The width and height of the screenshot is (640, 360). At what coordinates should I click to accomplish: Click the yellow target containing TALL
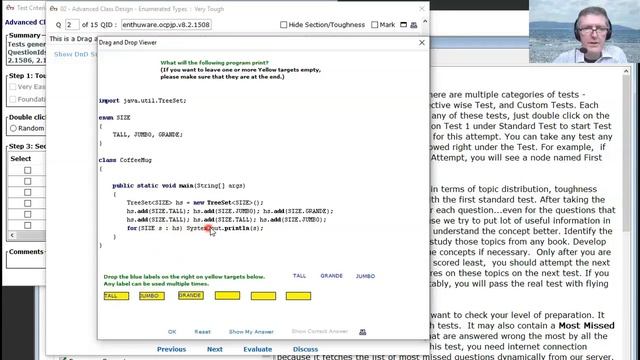point(116,296)
